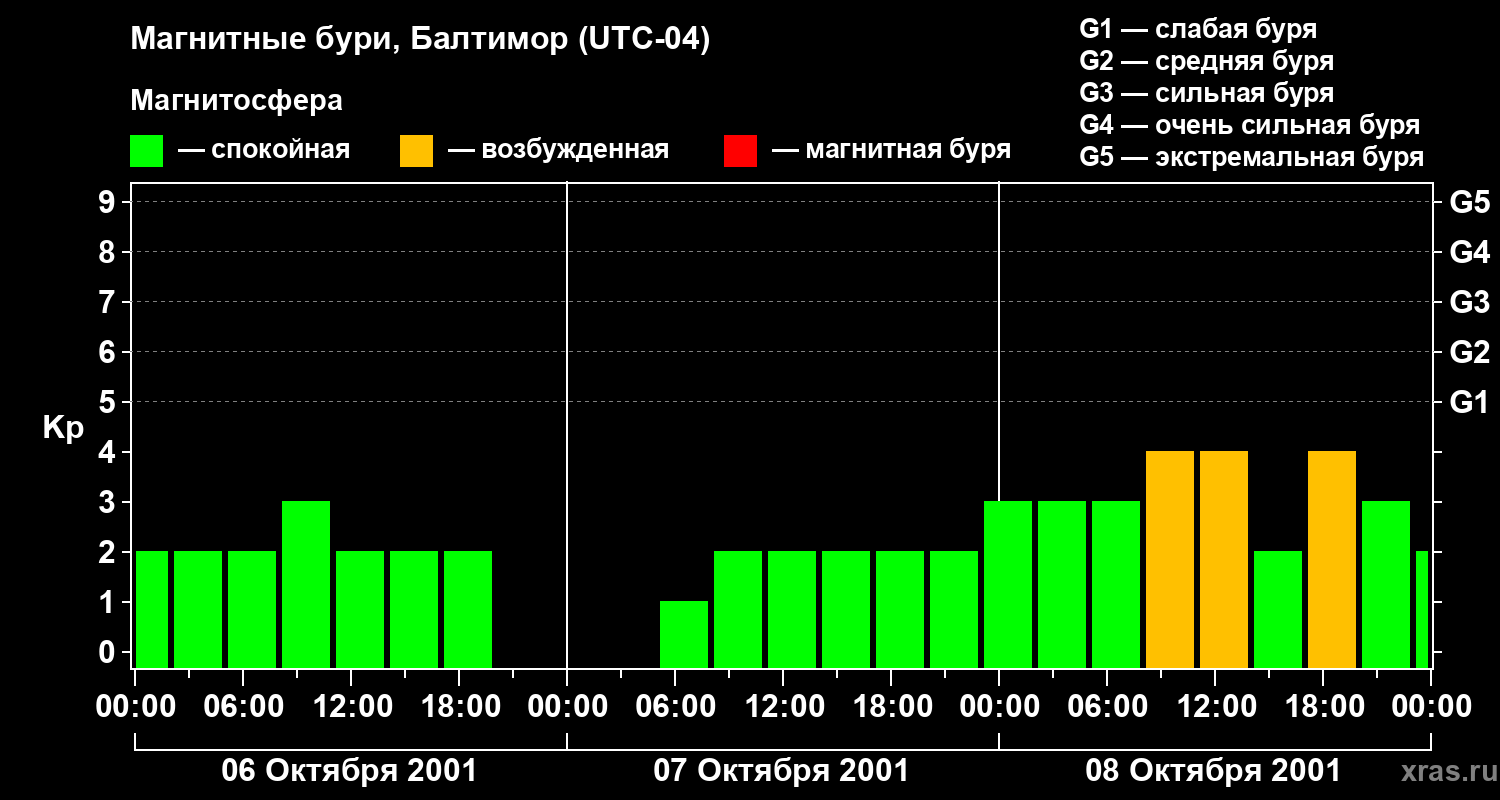
Task: Click the G1 label on right axis
Action: 1469,403
